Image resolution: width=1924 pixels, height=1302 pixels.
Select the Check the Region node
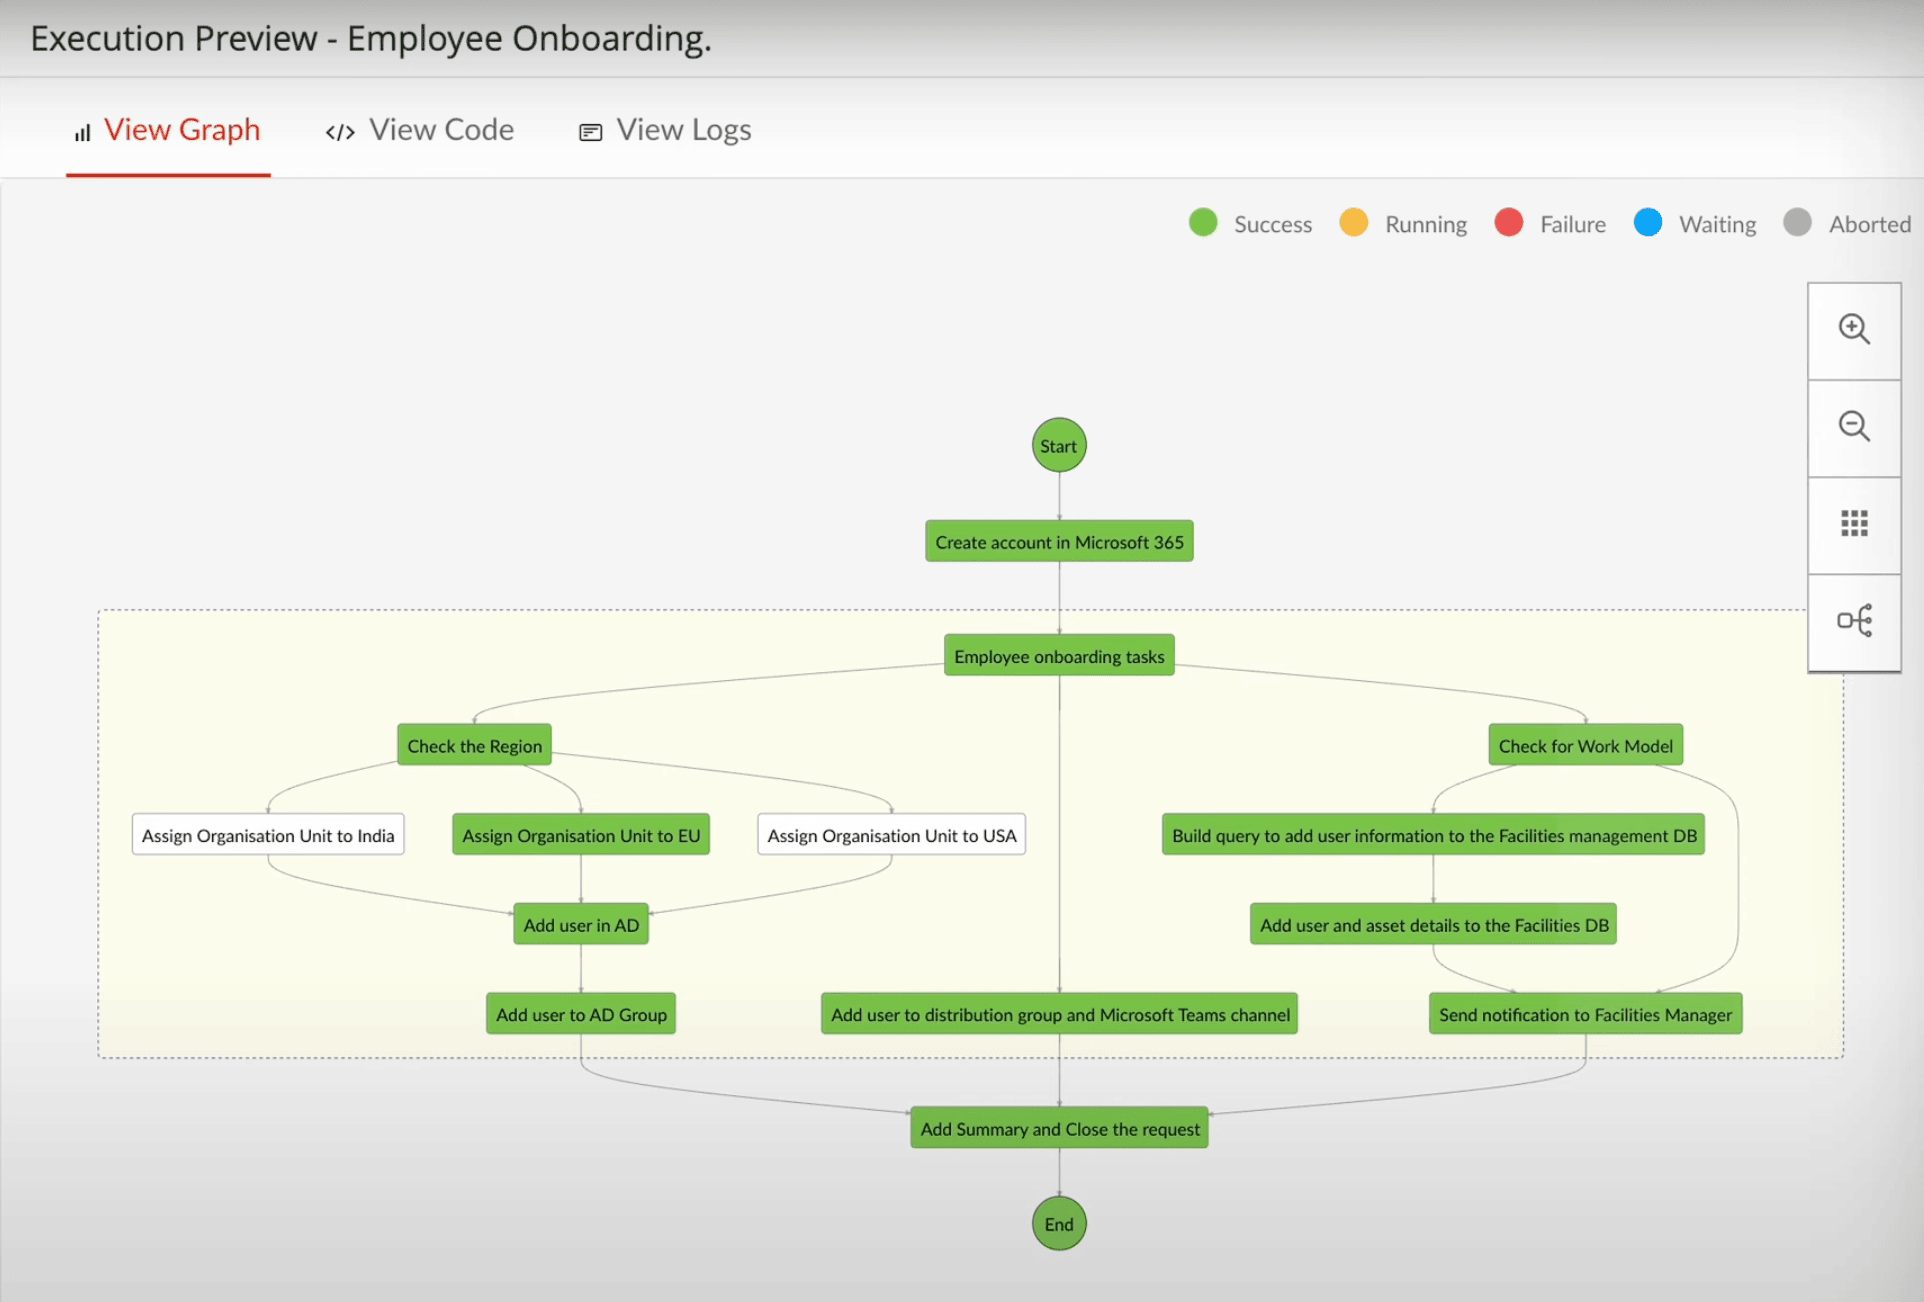474,745
